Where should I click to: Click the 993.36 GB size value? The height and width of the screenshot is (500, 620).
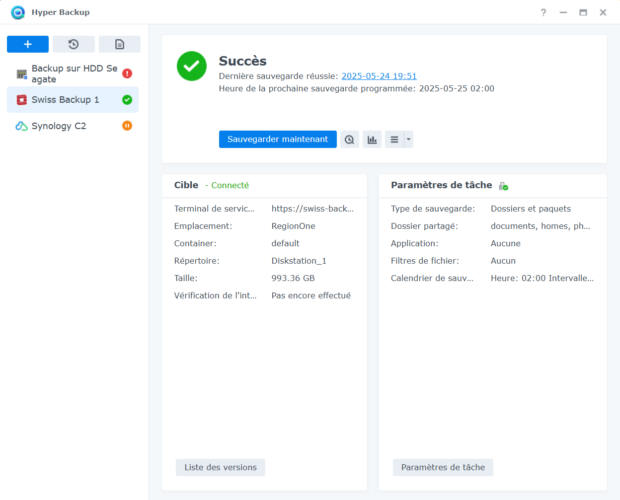tap(293, 278)
